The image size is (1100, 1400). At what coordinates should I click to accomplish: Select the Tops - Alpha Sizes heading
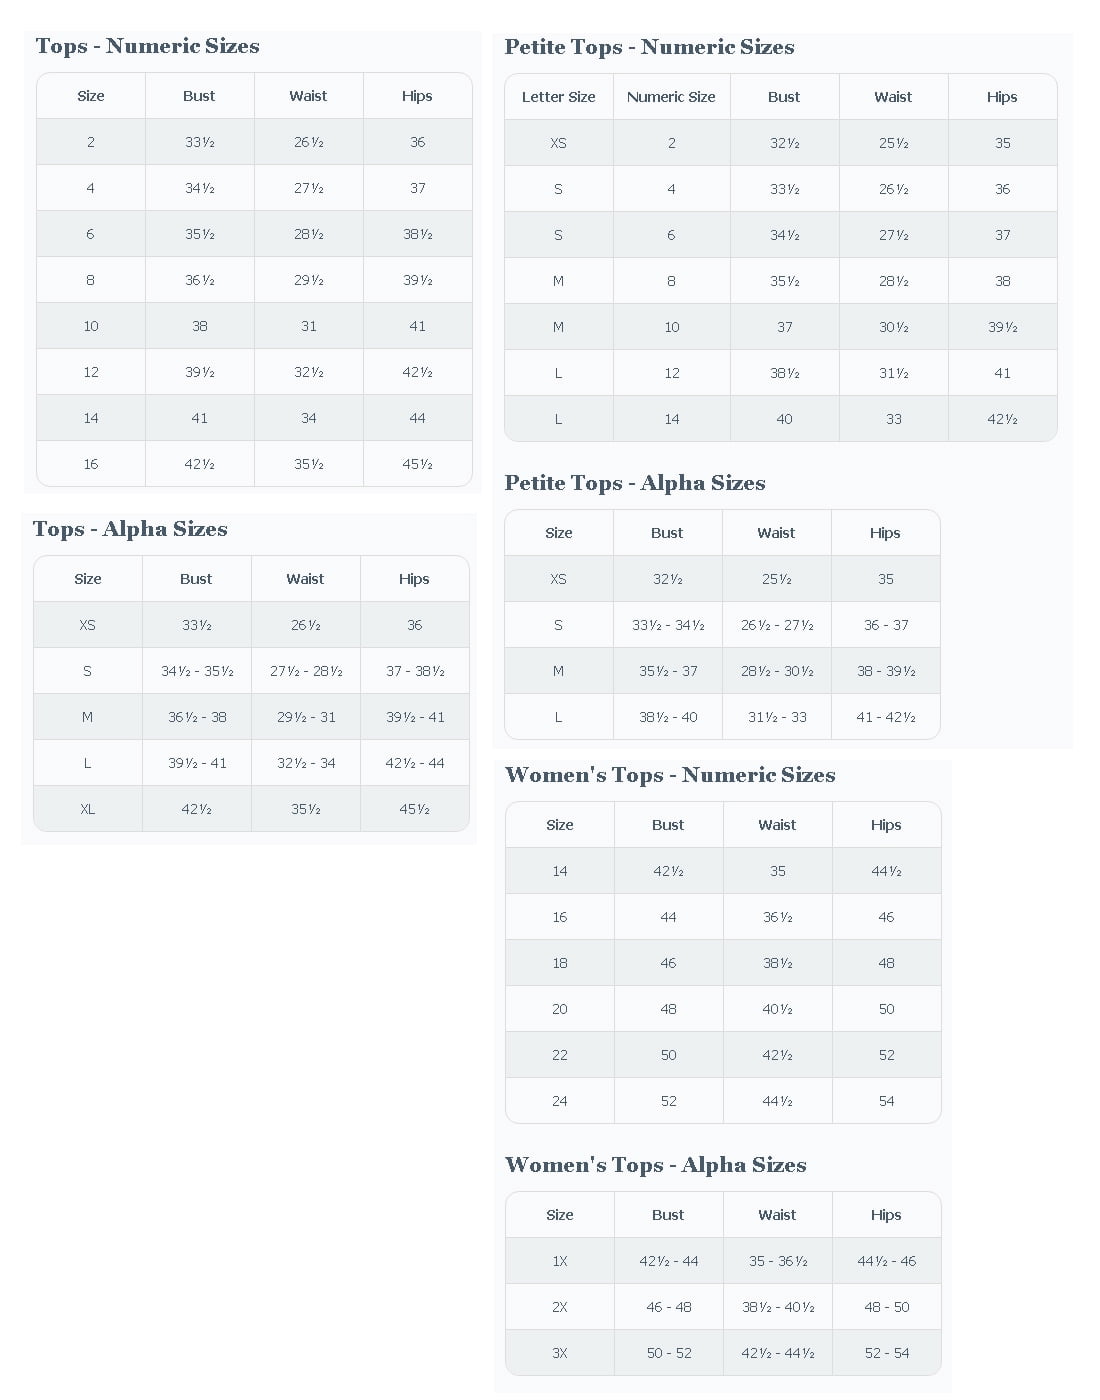click(x=130, y=529)
